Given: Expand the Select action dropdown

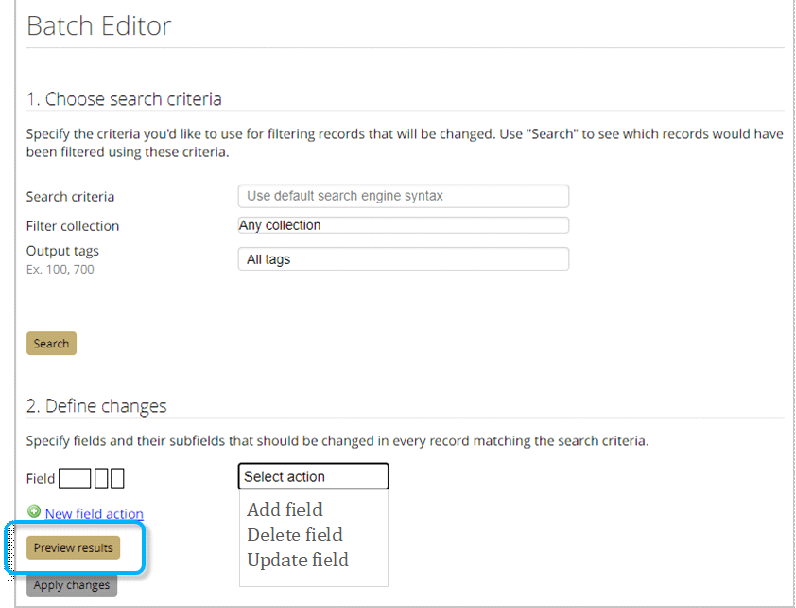Looking at the screenshot, I should [x=313, y=477].
